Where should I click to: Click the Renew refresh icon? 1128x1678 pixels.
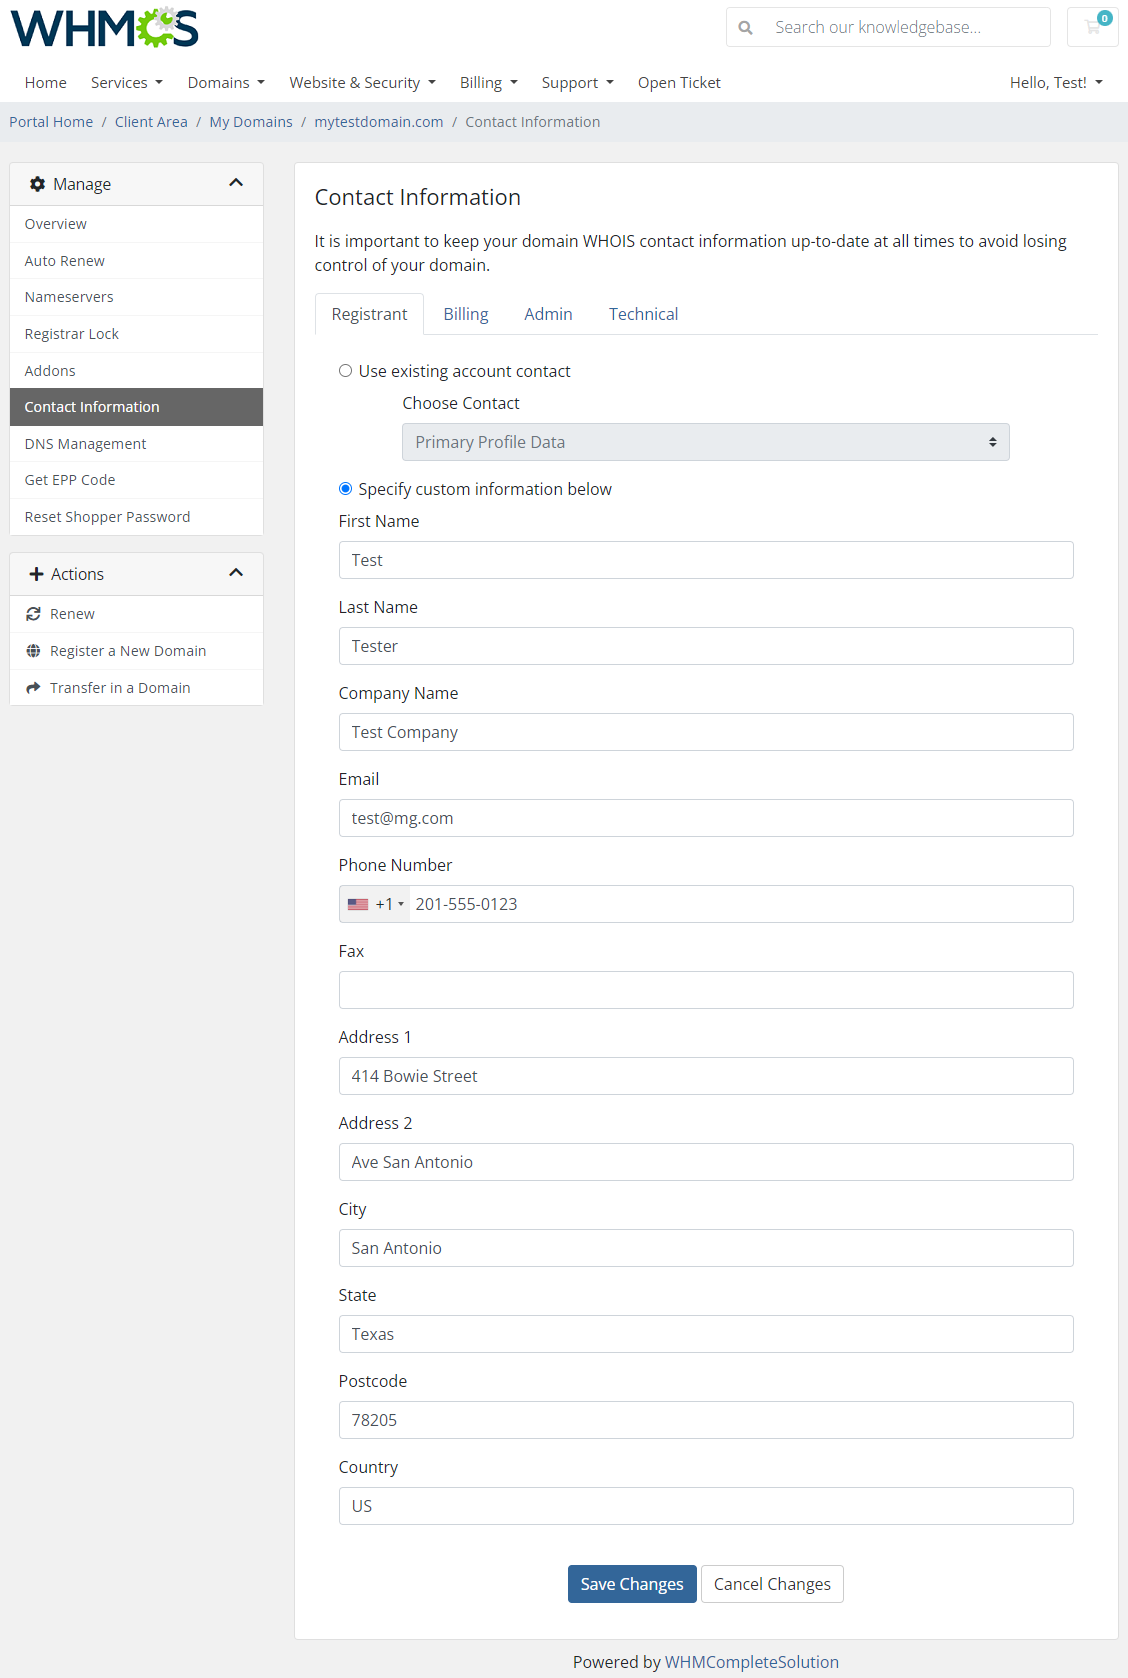[33, 614]
